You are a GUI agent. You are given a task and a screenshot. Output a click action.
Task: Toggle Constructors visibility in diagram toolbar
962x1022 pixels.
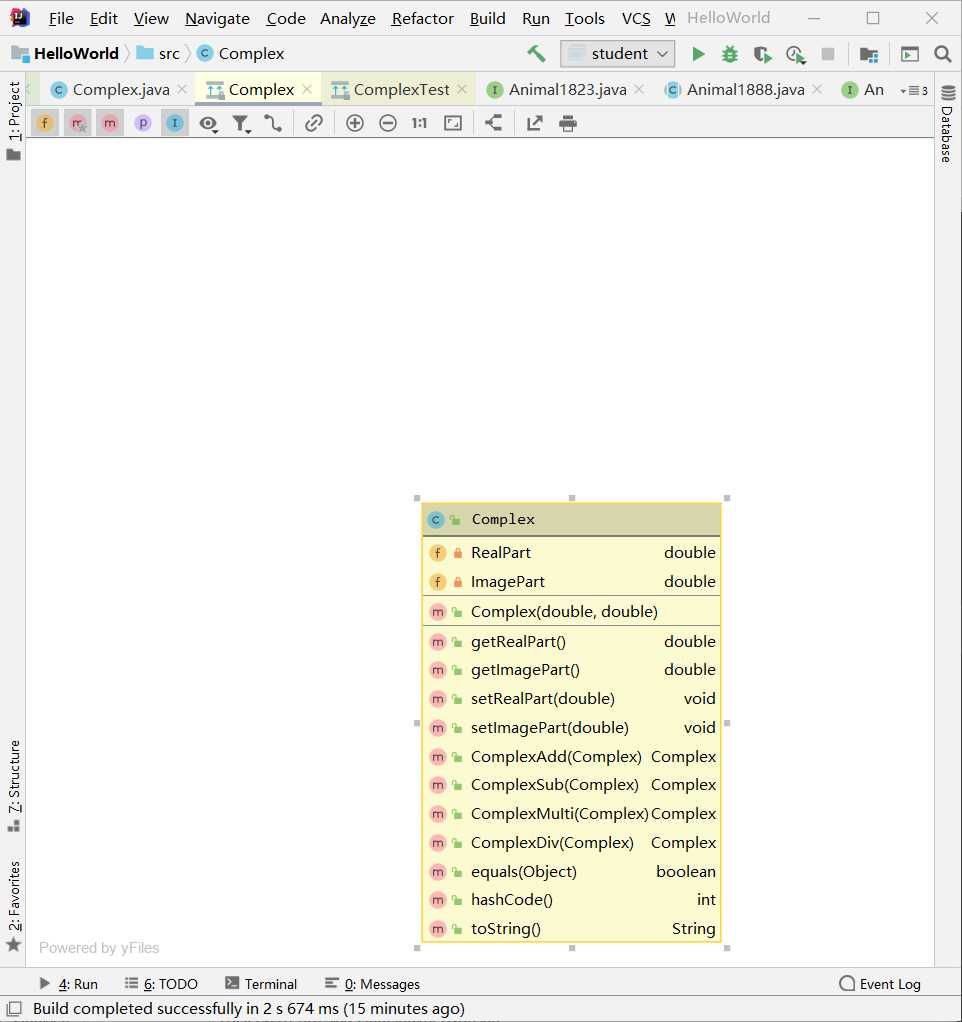[x=78, y=123]
